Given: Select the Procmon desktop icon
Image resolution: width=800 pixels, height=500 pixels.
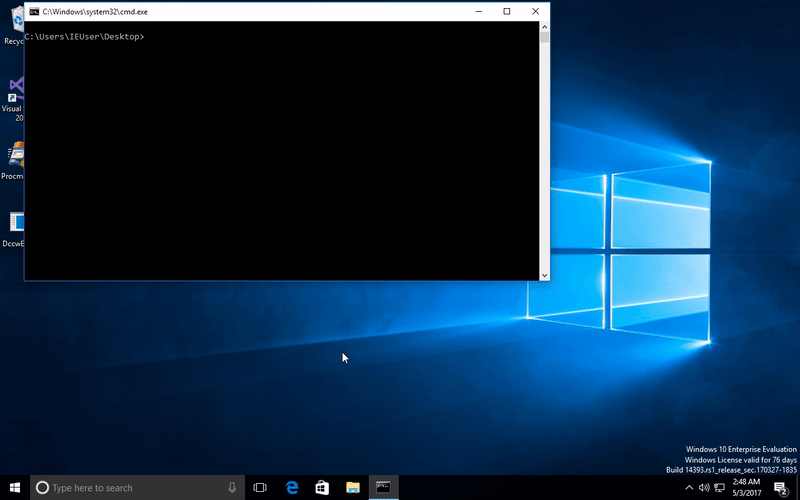Looking at the screenshot, I should tap(14, 161).
